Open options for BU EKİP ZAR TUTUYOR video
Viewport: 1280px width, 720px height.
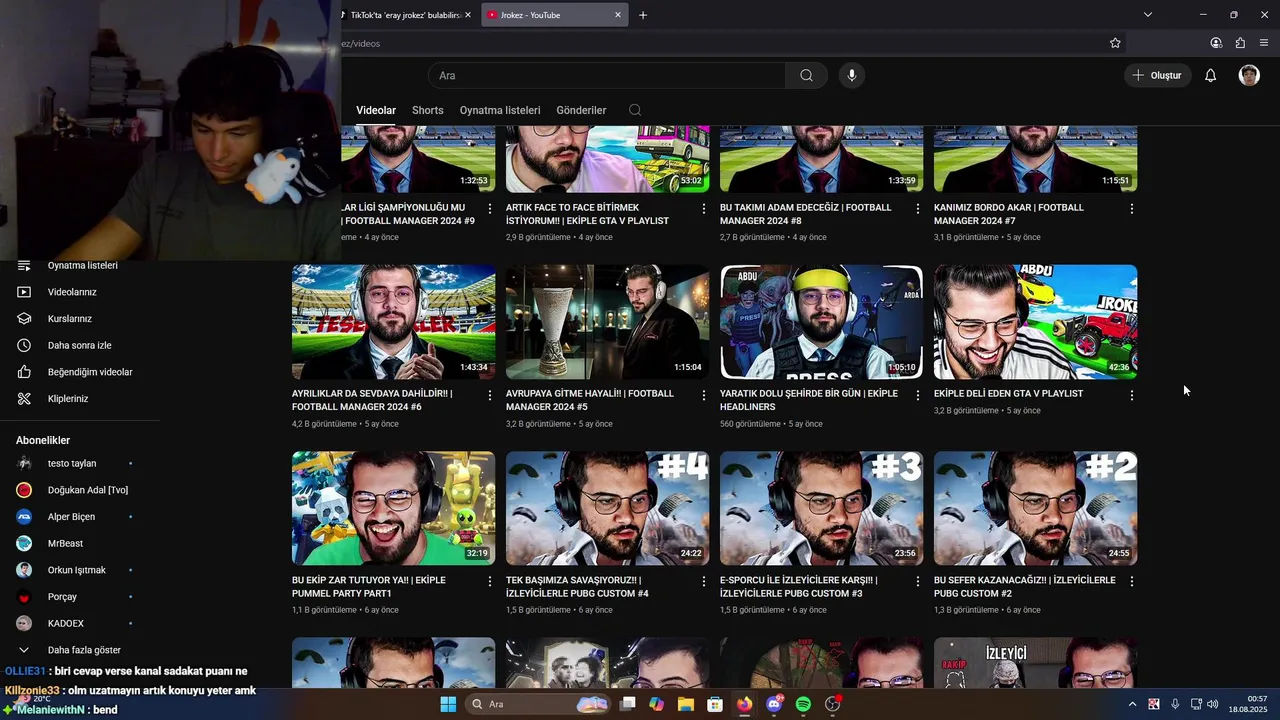(490, 581)
